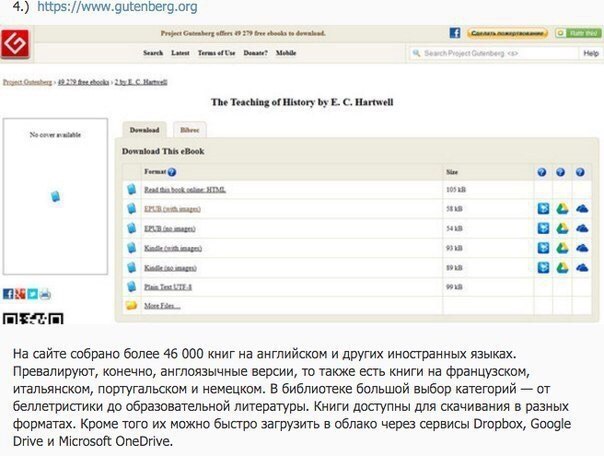The height and width of the screenshot is (456, 604).
Task: Open the gutenberg.org URL link
Action: [x=117, y=7]
